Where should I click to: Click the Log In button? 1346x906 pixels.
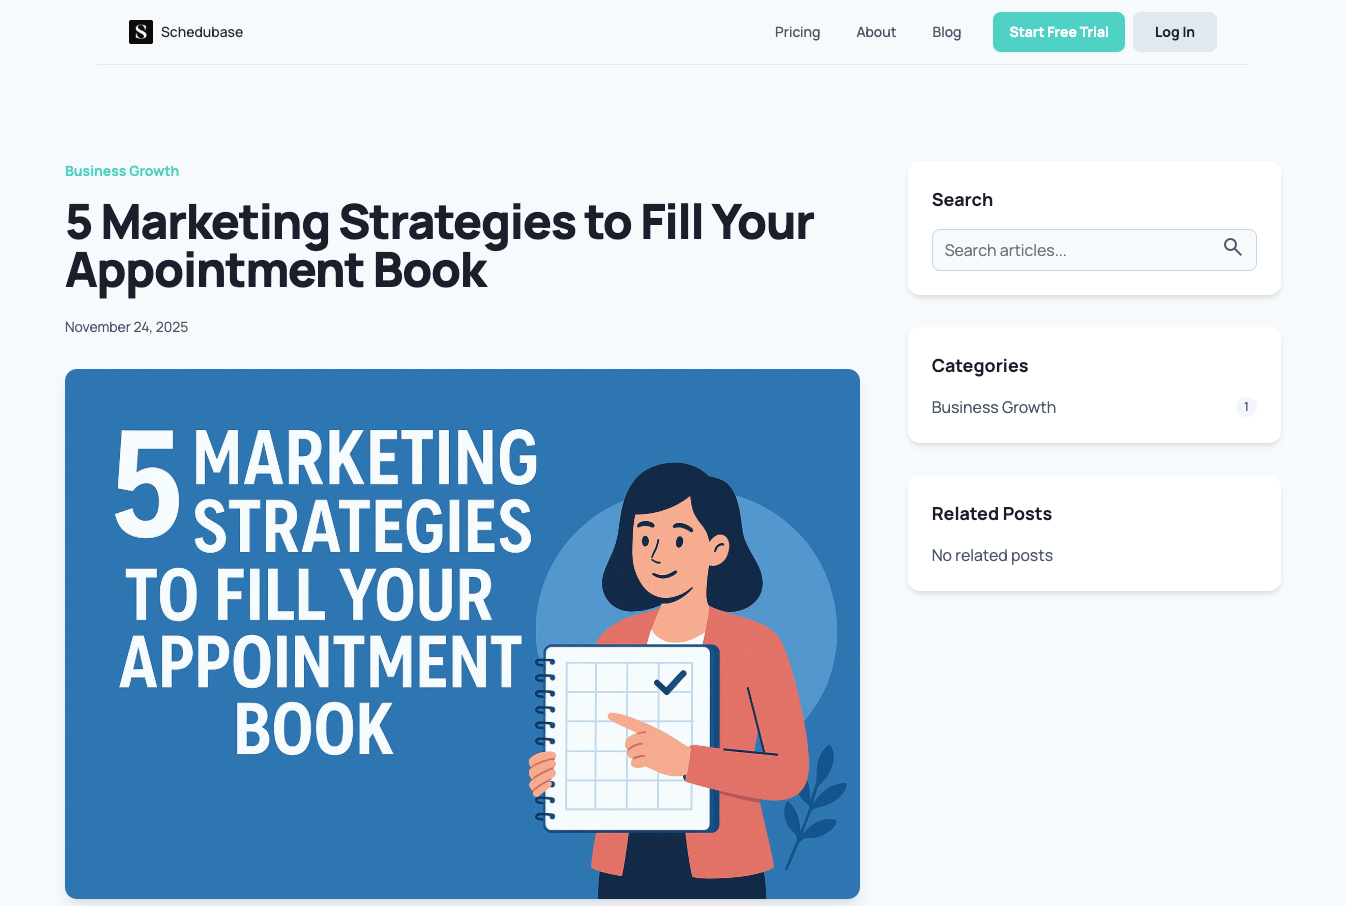1175,32
